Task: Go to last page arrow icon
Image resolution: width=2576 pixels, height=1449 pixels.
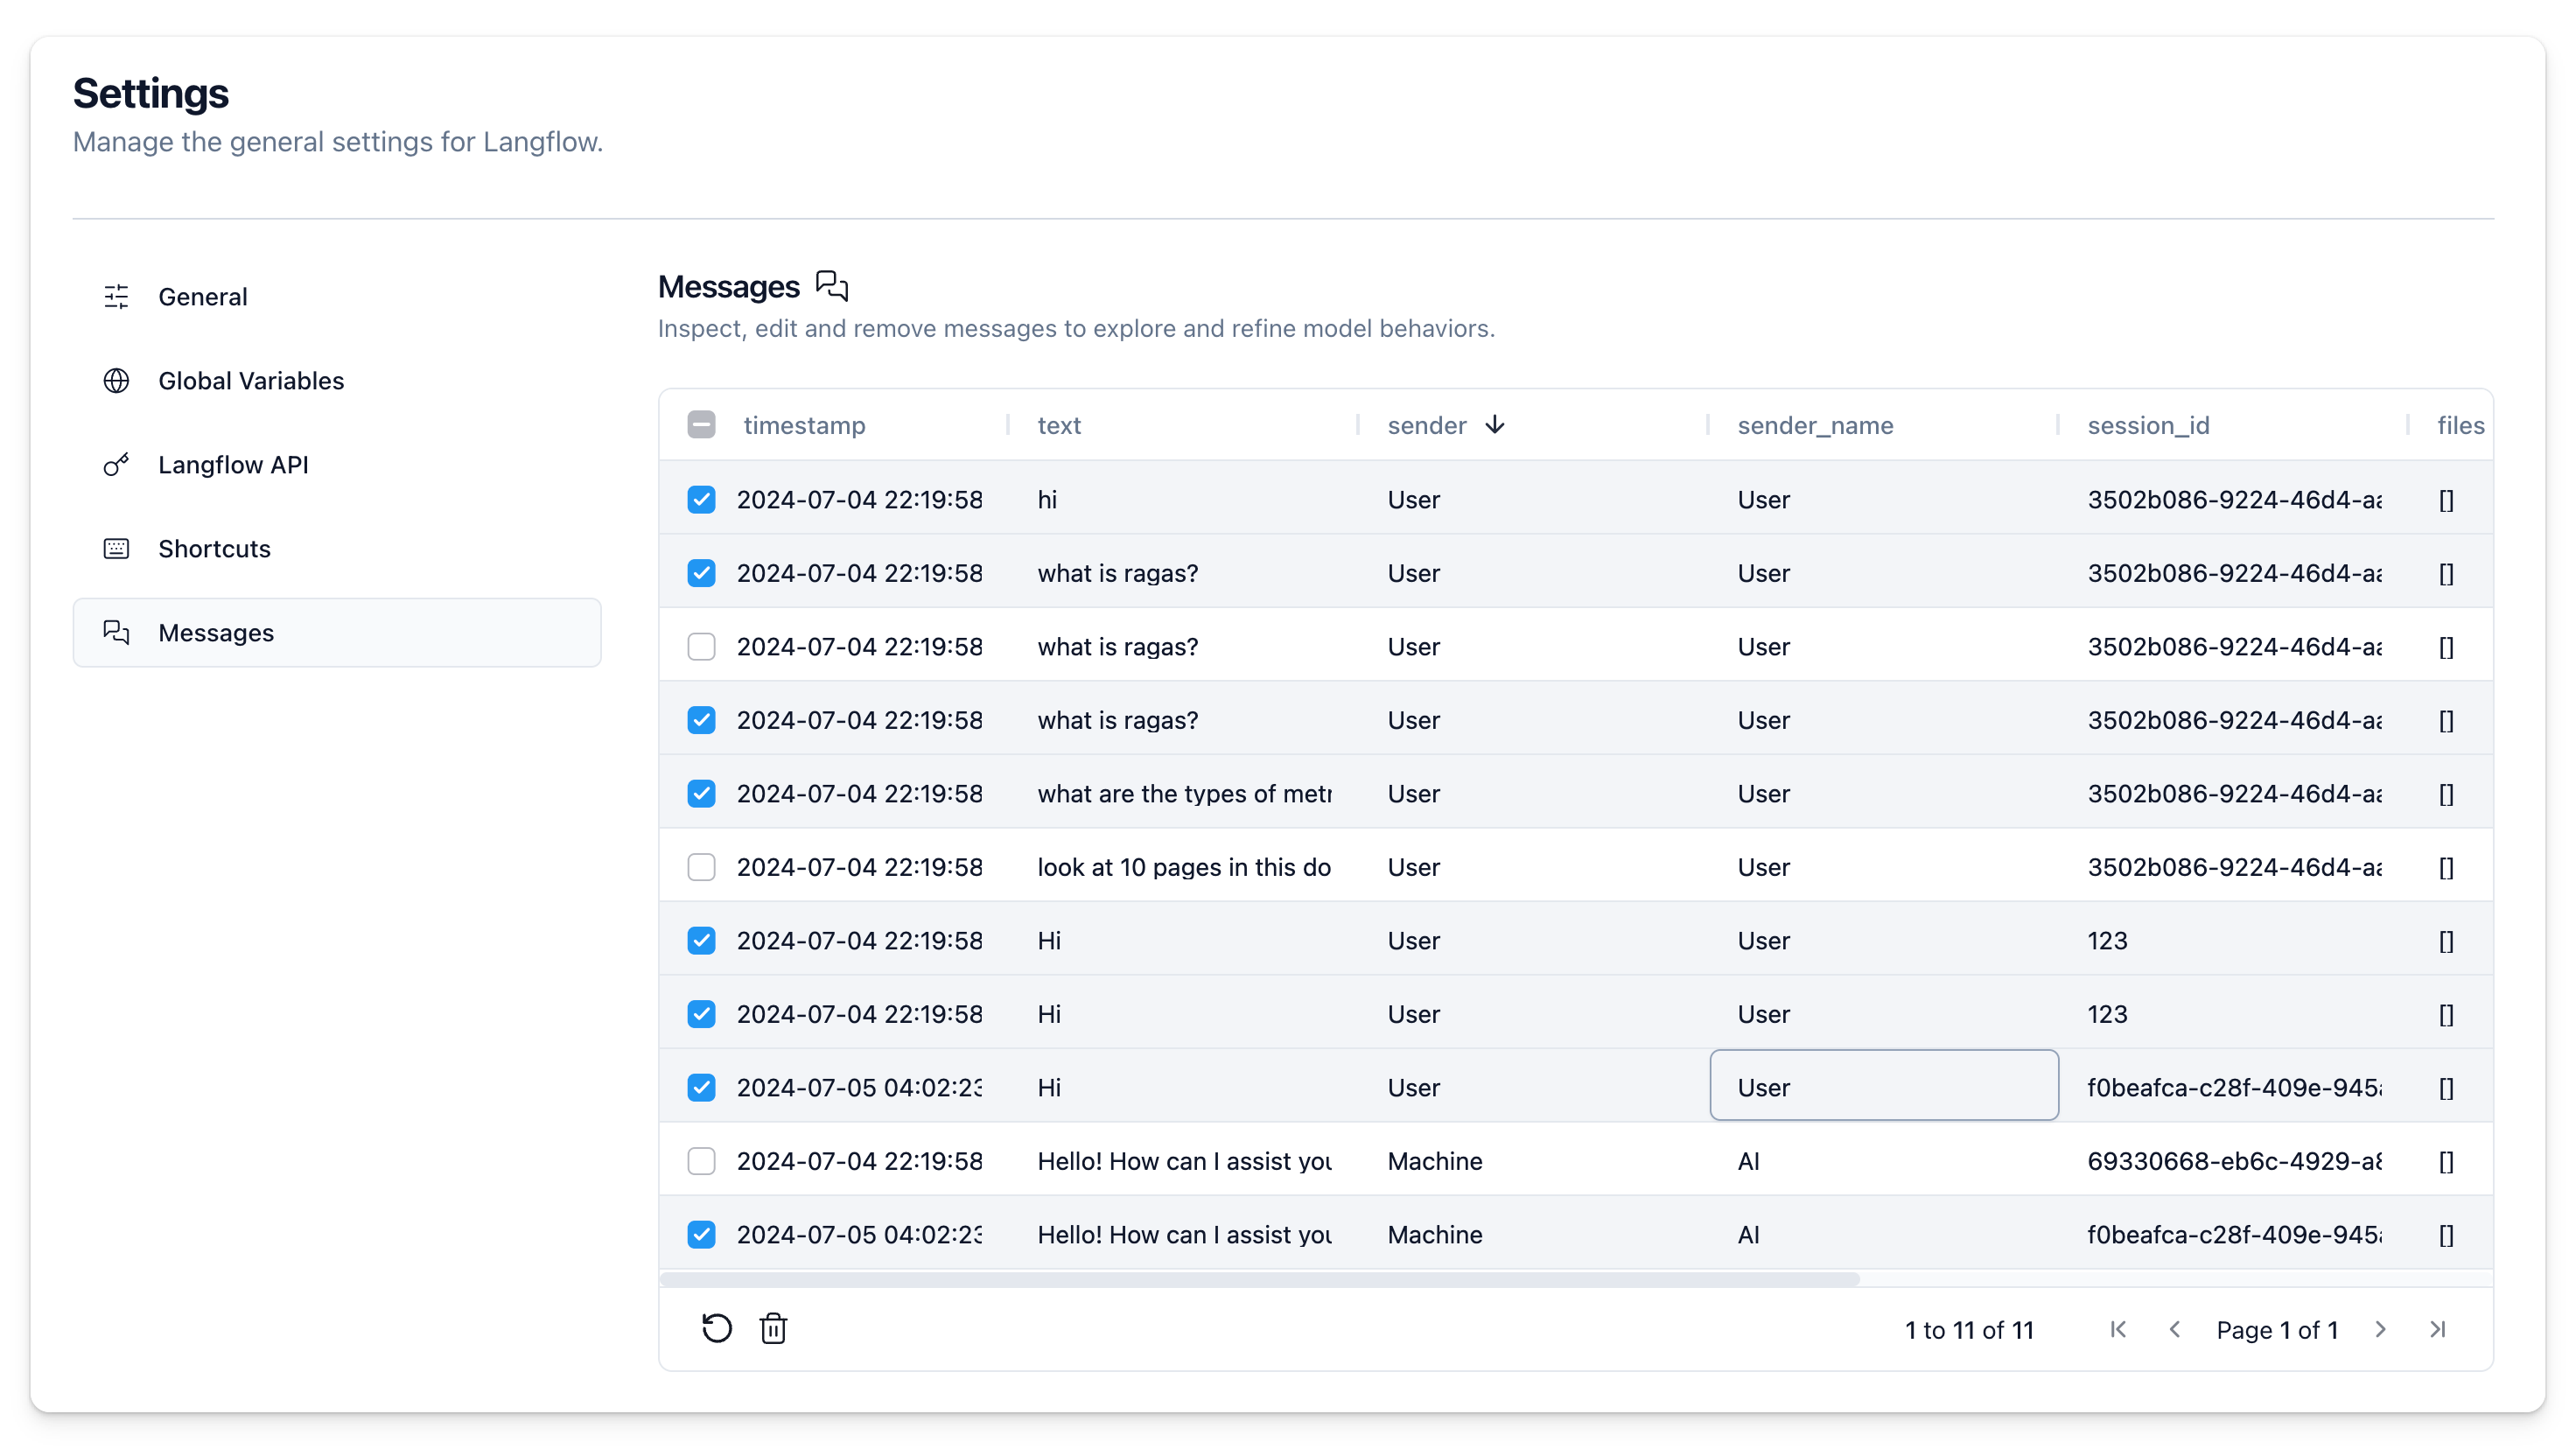Action: click(x=2437, y=1329)
